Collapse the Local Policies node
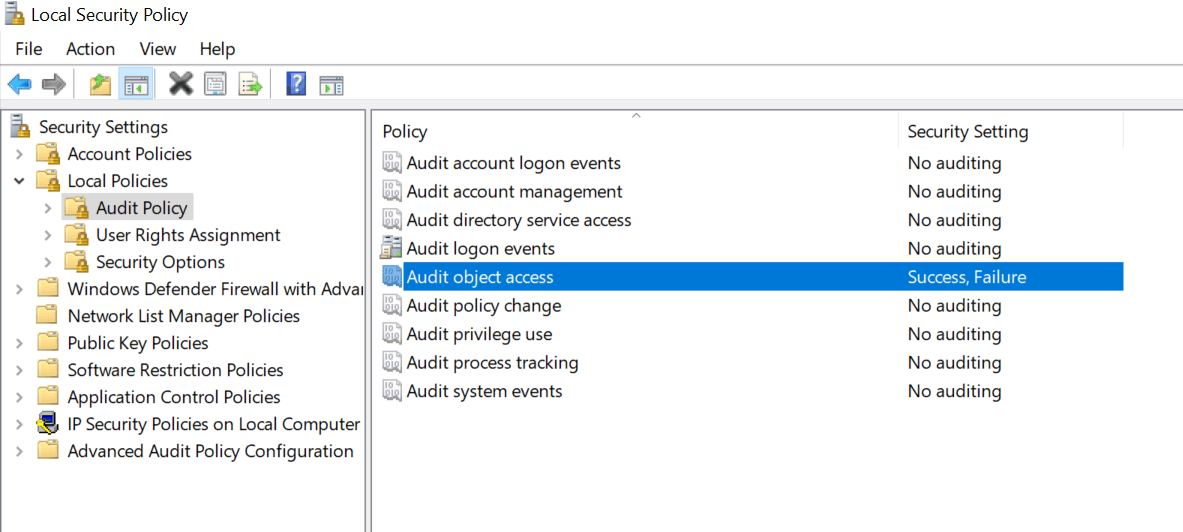 [20, 181]
